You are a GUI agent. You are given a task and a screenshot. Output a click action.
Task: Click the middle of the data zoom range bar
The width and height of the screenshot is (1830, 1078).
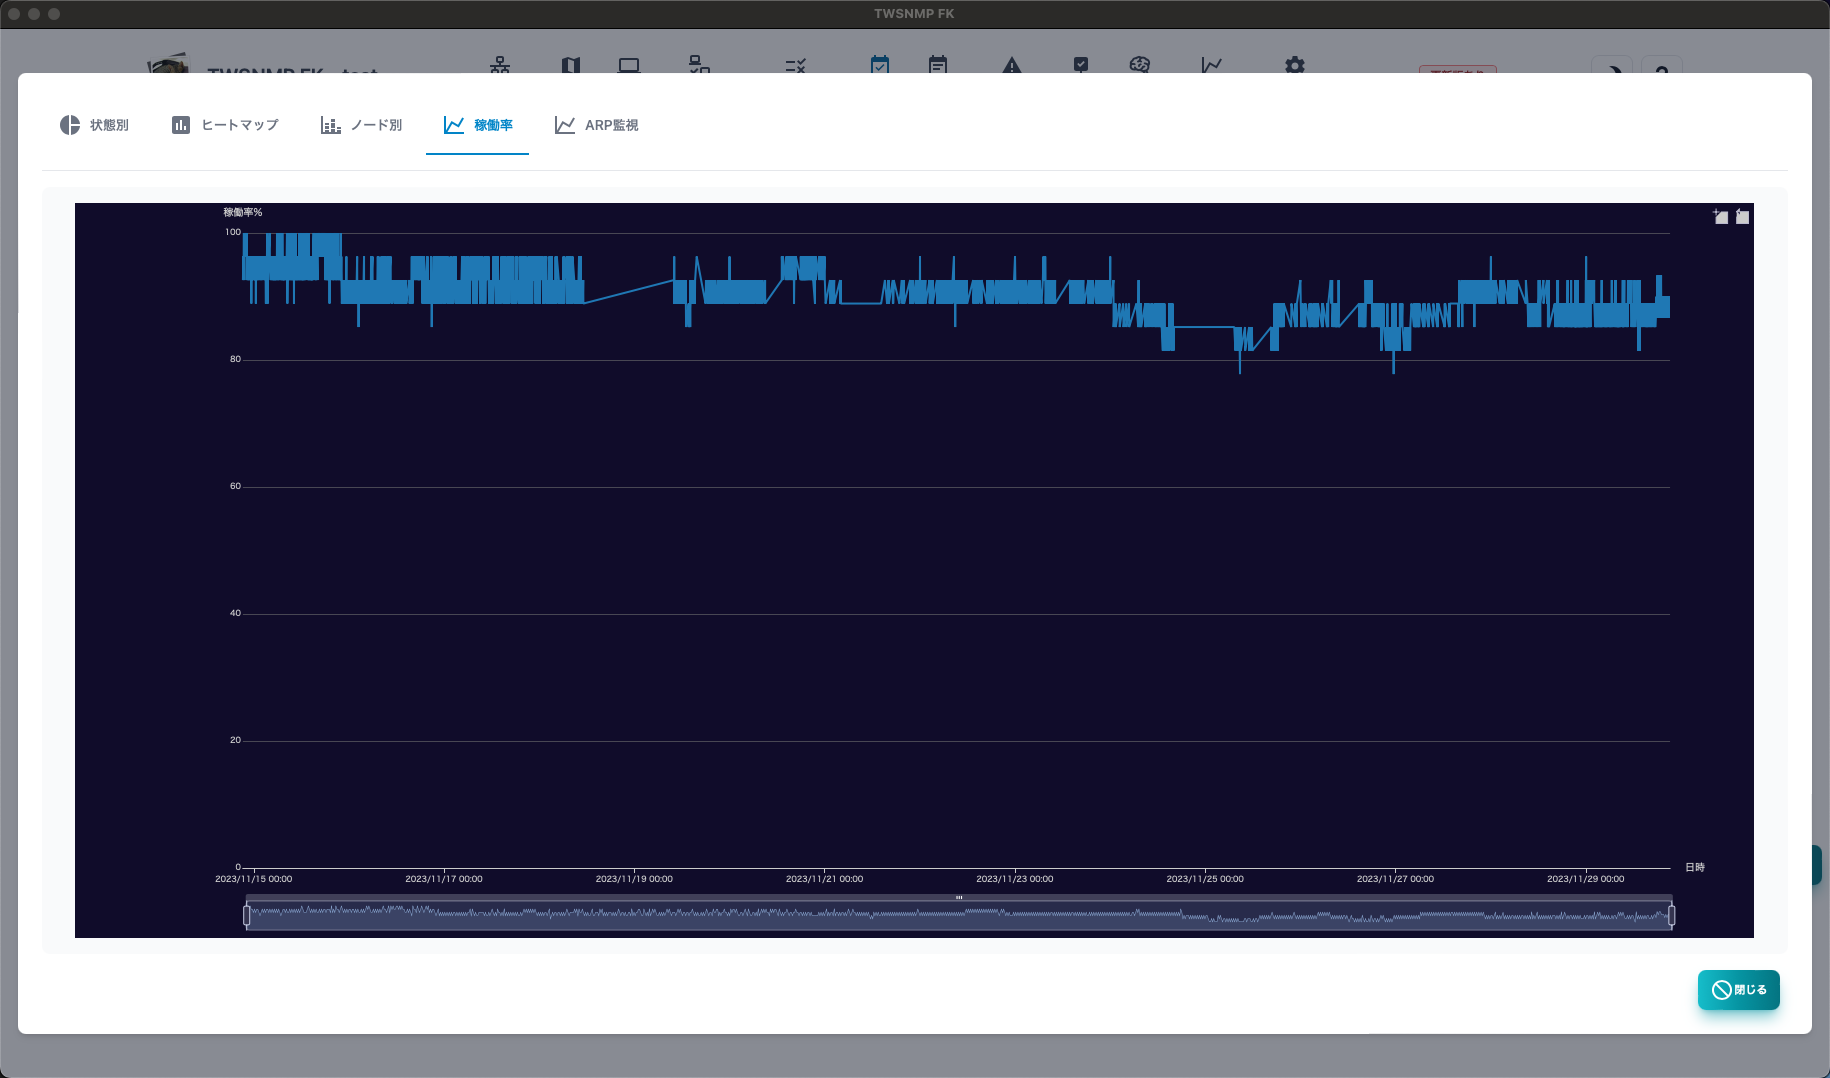click(959, 916)
